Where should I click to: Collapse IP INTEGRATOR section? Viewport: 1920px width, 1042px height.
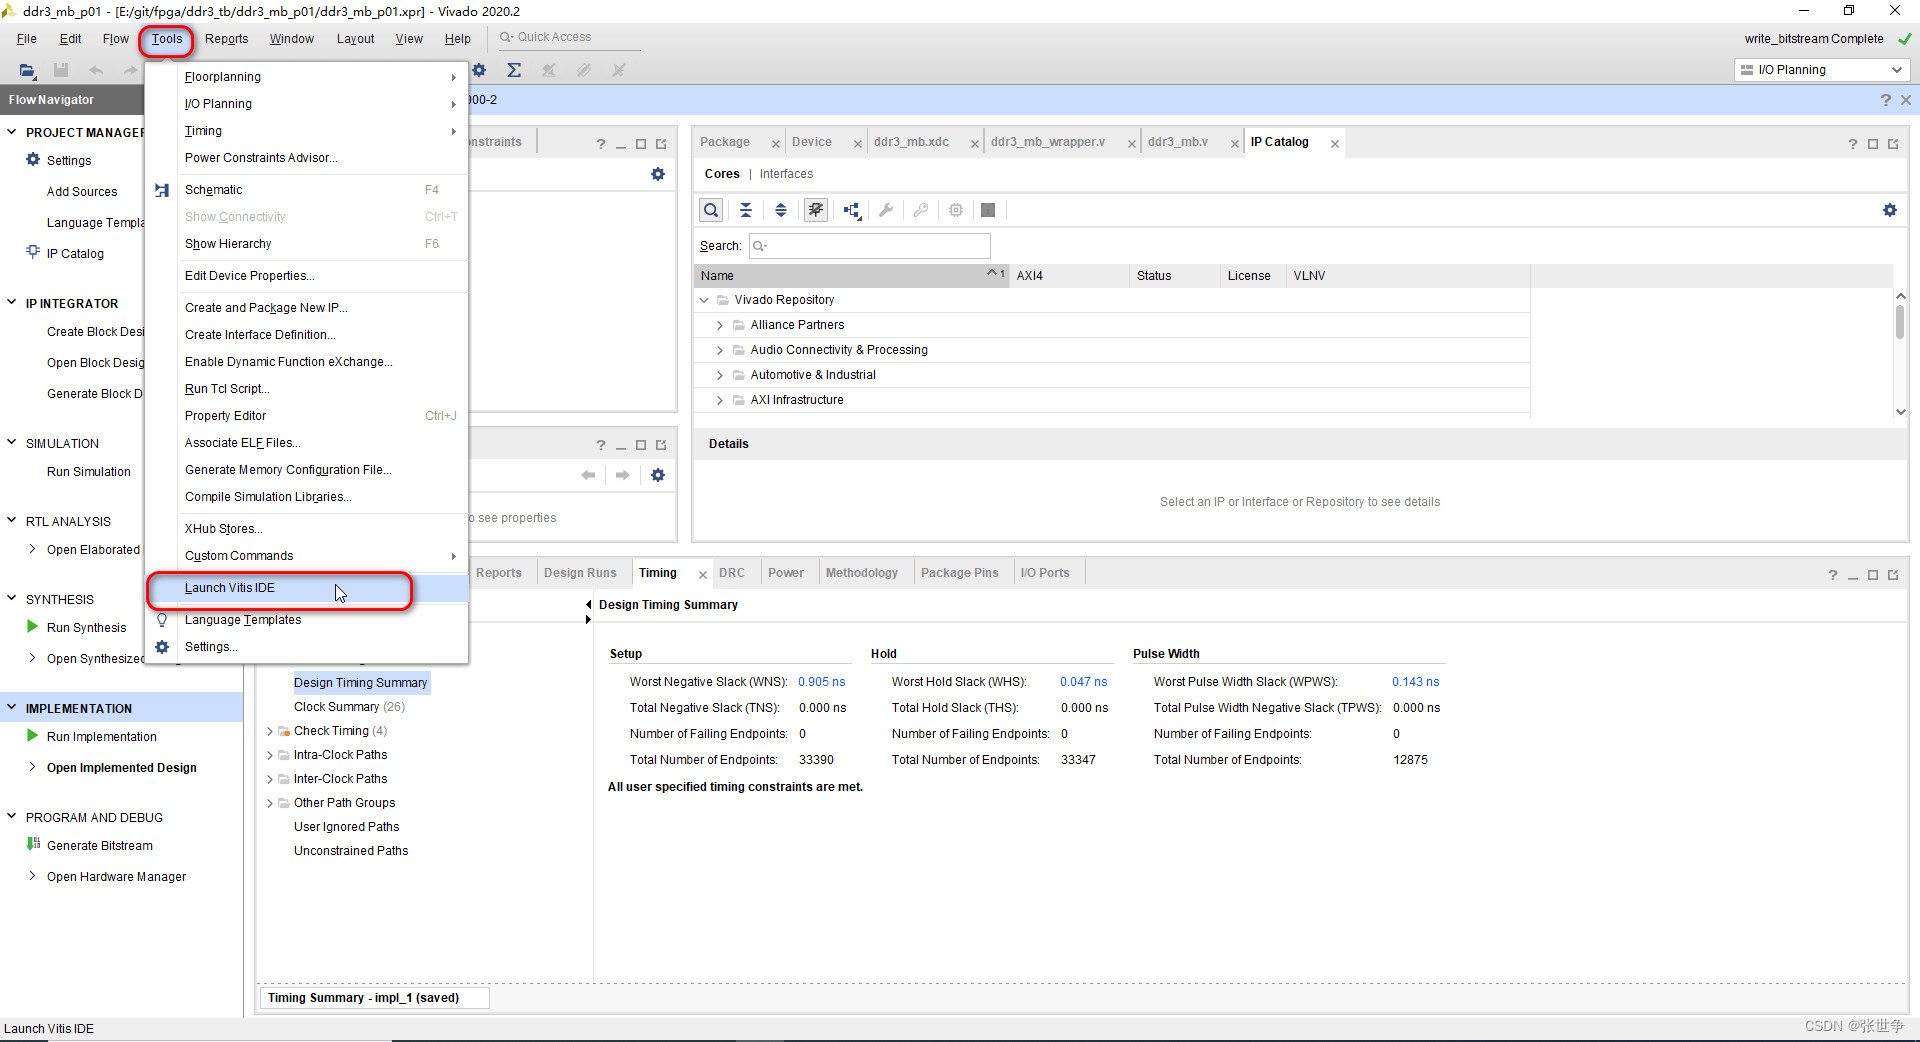point(12,303)
